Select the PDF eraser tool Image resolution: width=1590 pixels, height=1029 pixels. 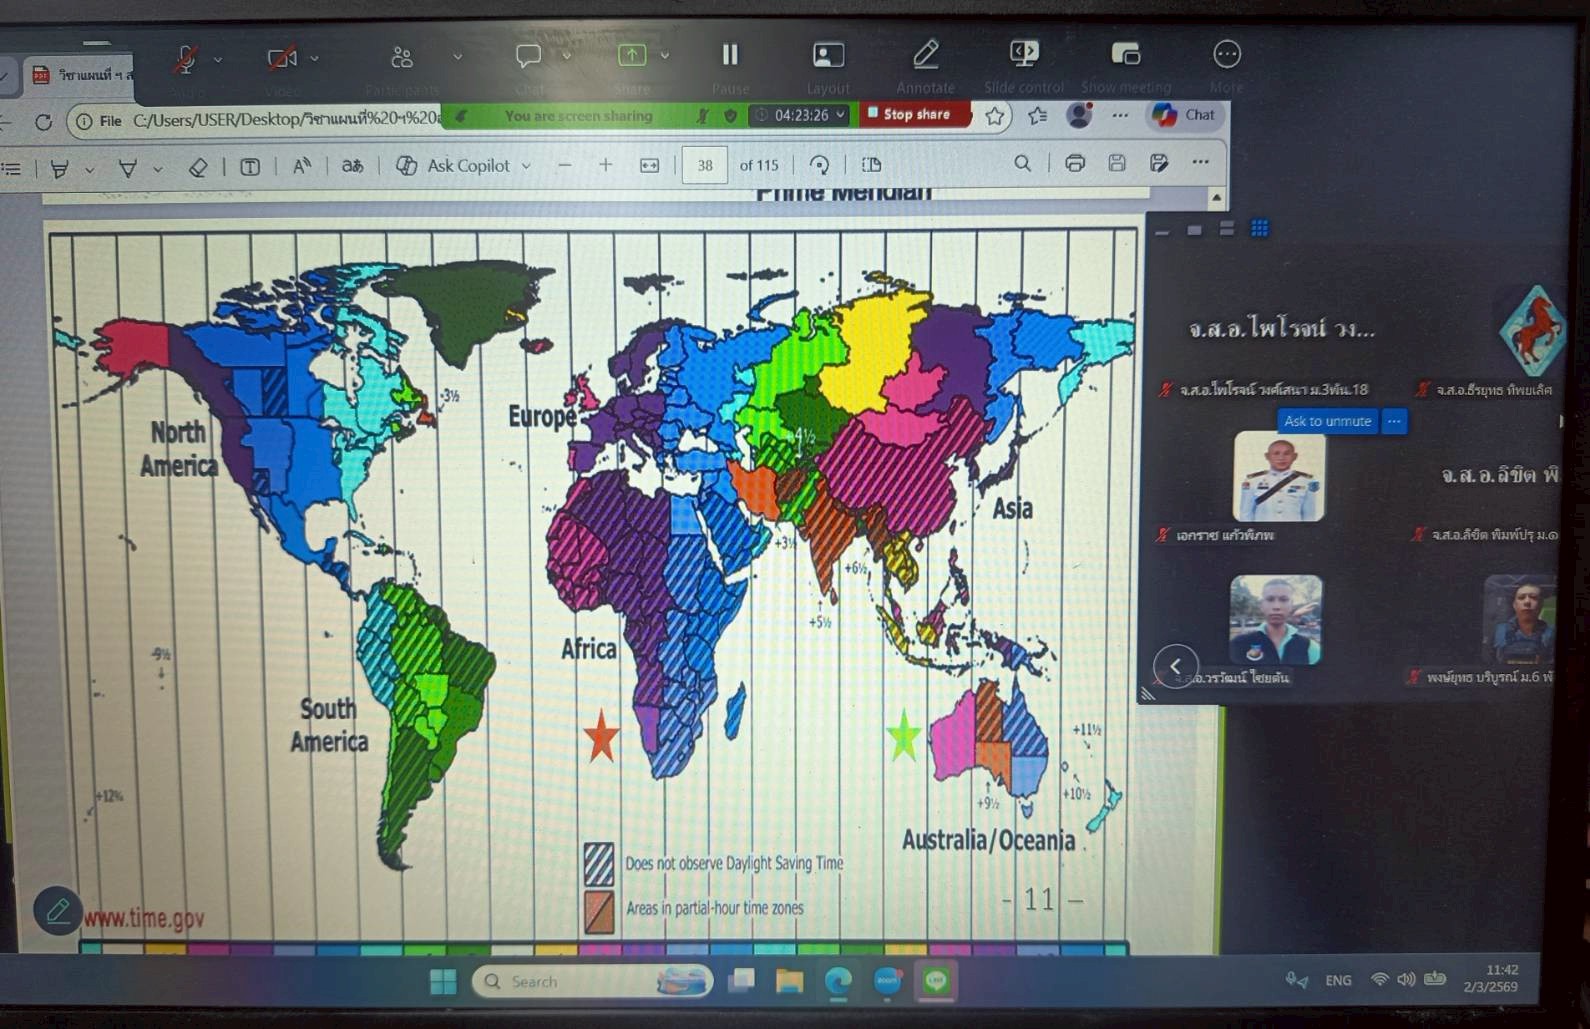tap(198, 167)
